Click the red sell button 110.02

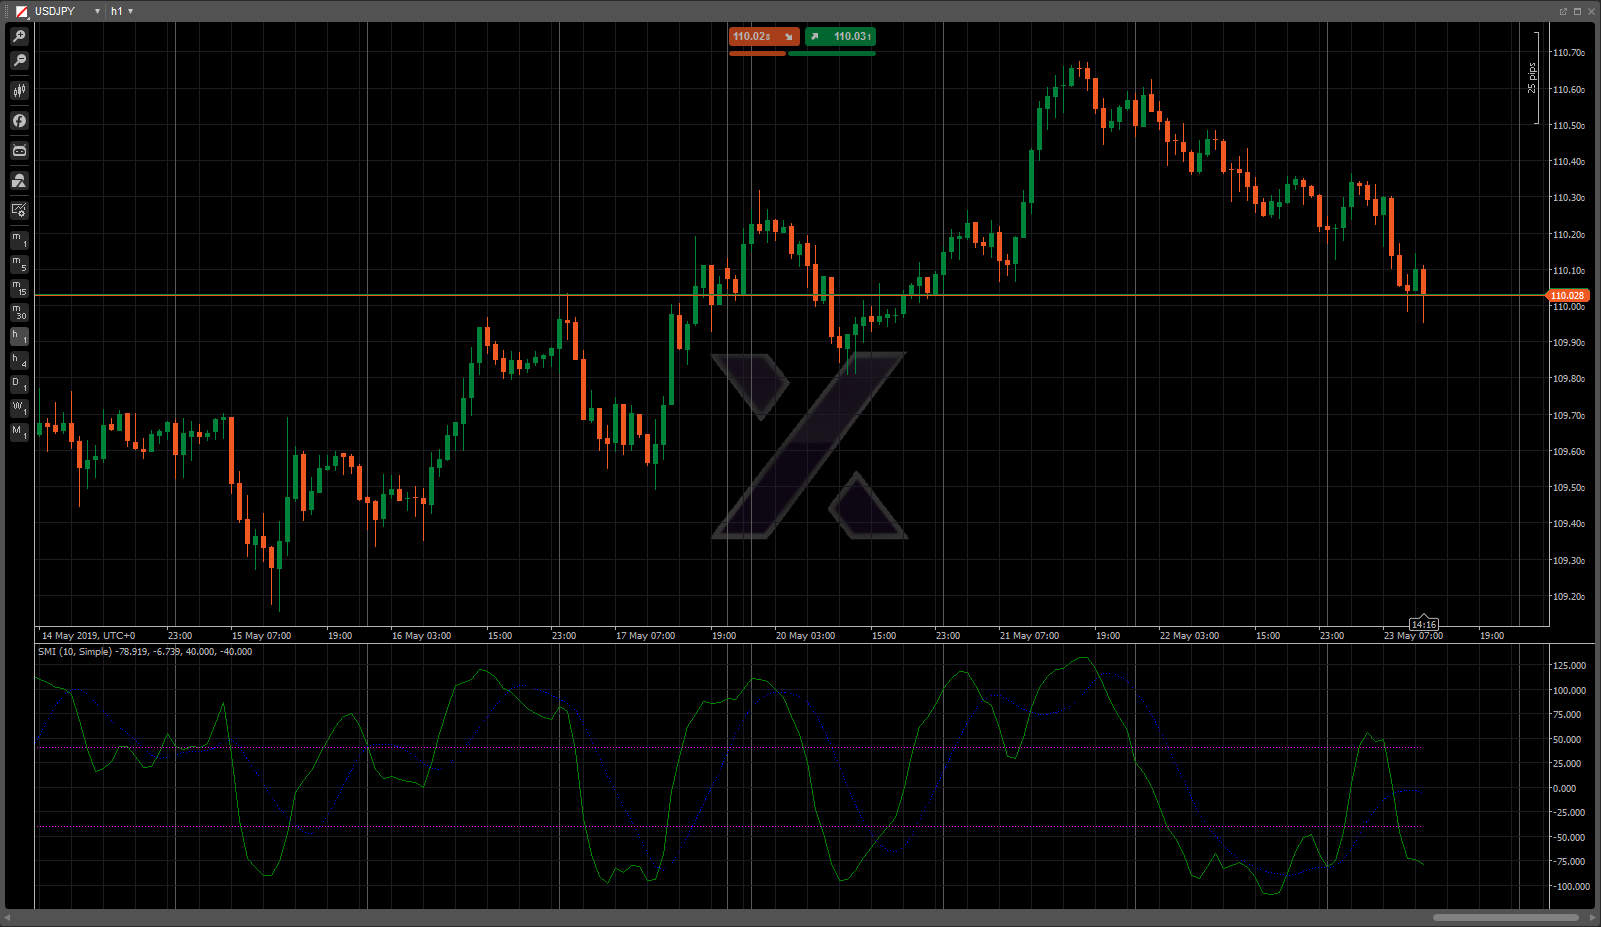pos(764,37)
